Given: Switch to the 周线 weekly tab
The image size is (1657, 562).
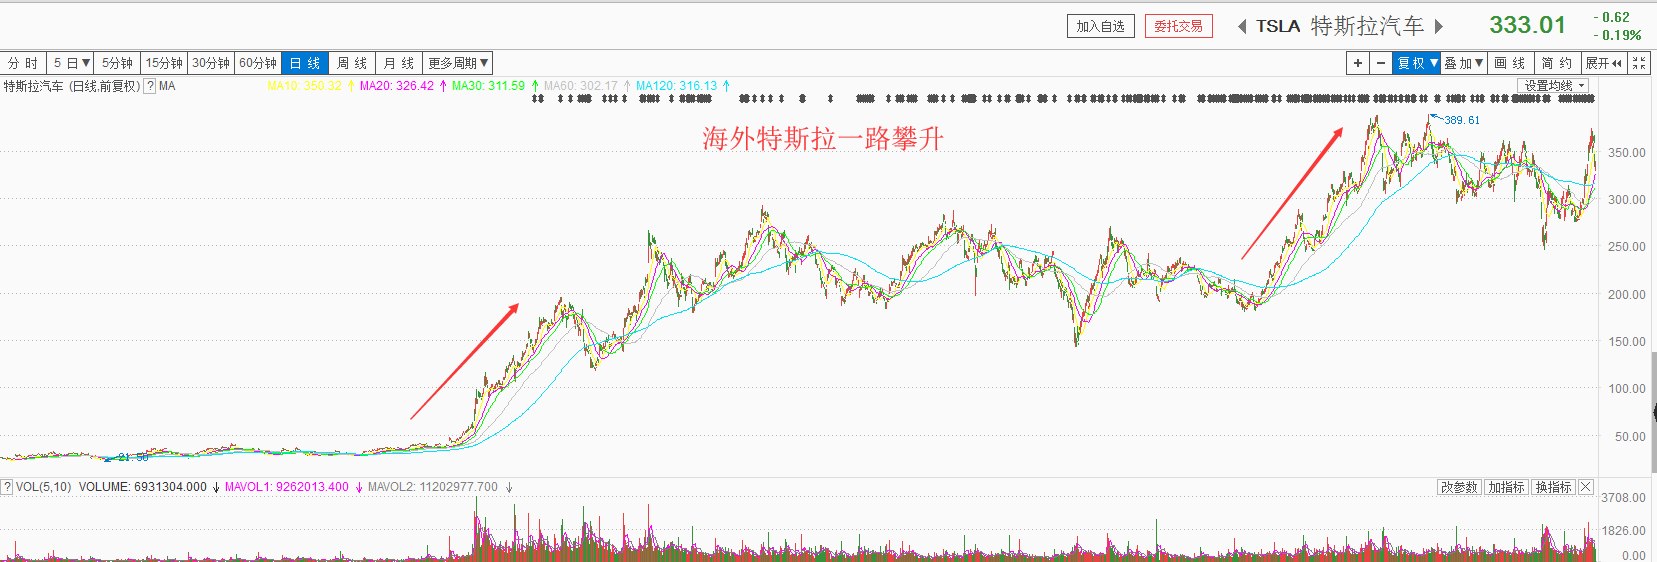Looking at the screenshot, I should click(352, 63).
